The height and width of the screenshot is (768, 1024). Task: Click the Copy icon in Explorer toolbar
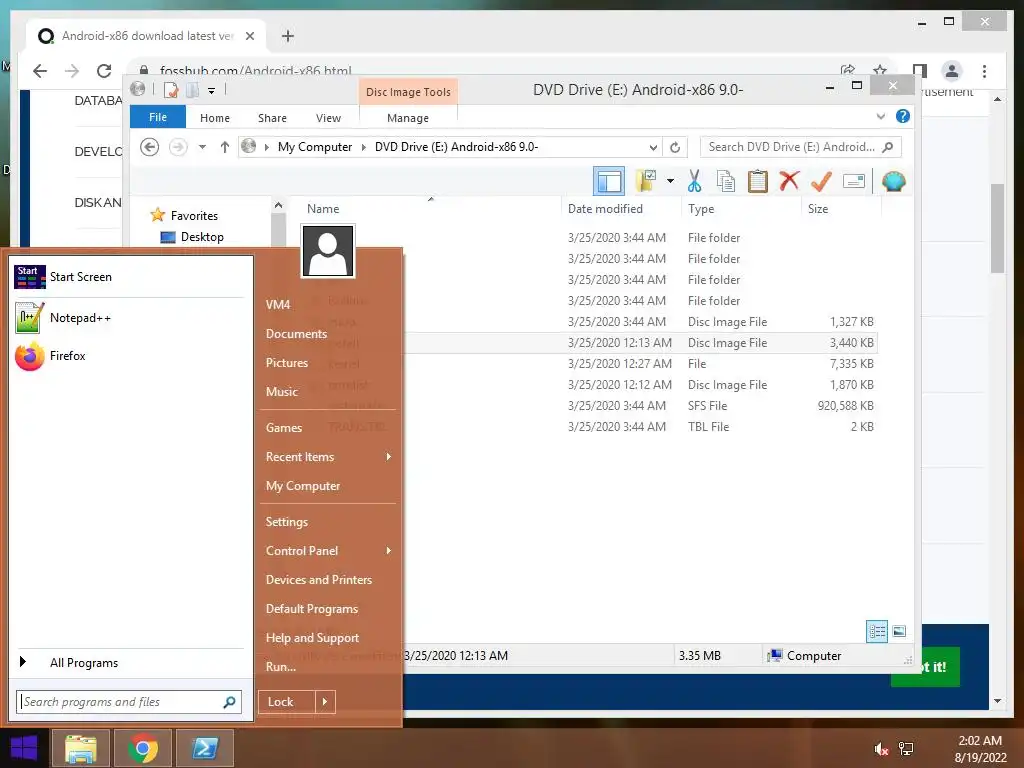pyautogui.click(x=726, y=181)
